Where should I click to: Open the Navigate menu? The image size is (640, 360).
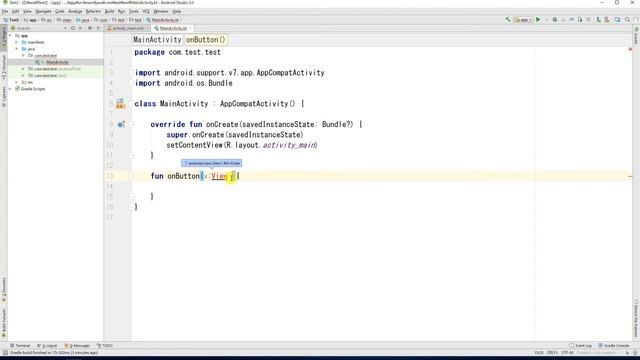tap(43, 11)
